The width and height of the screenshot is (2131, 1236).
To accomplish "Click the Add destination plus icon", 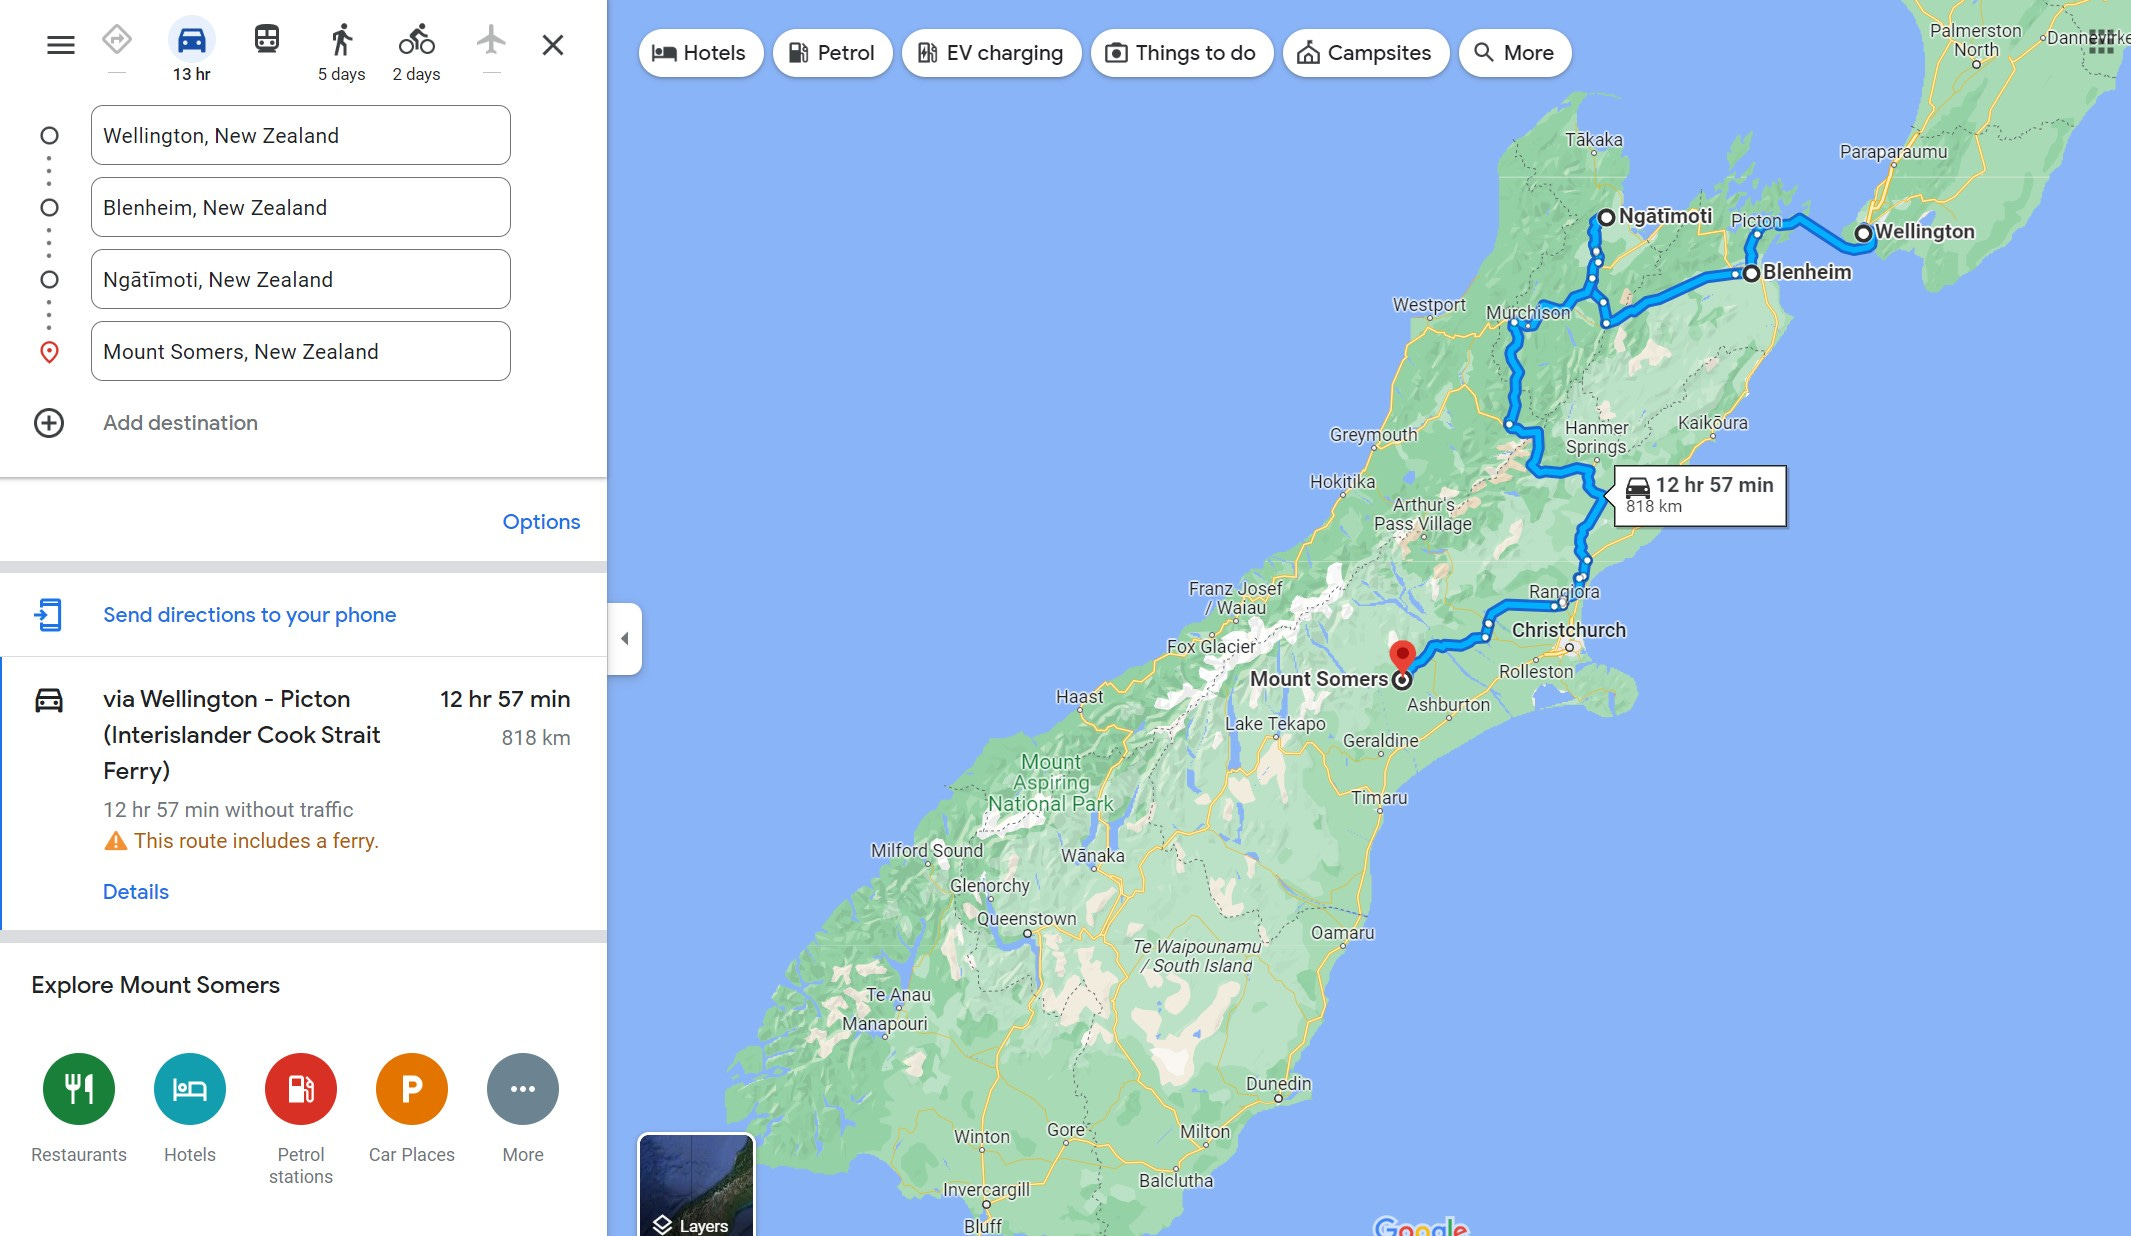I will [x=49, y=423].
